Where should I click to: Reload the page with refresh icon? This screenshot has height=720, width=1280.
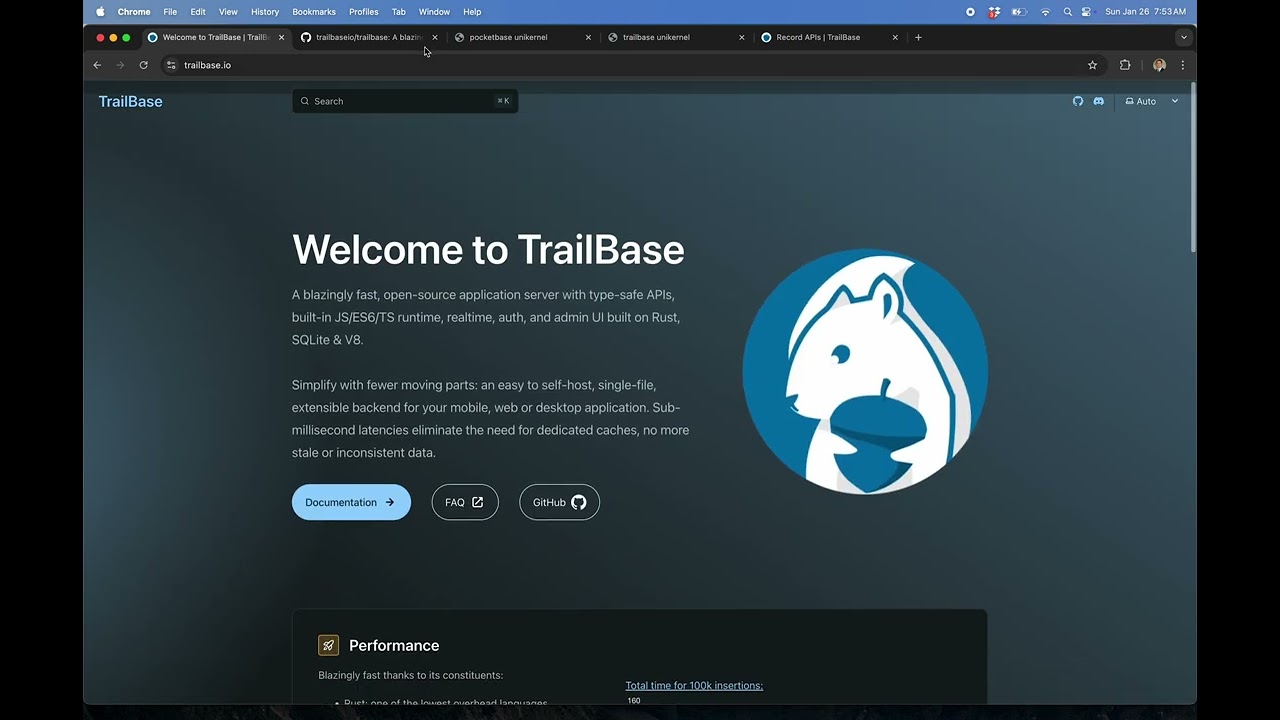[143, 65]
